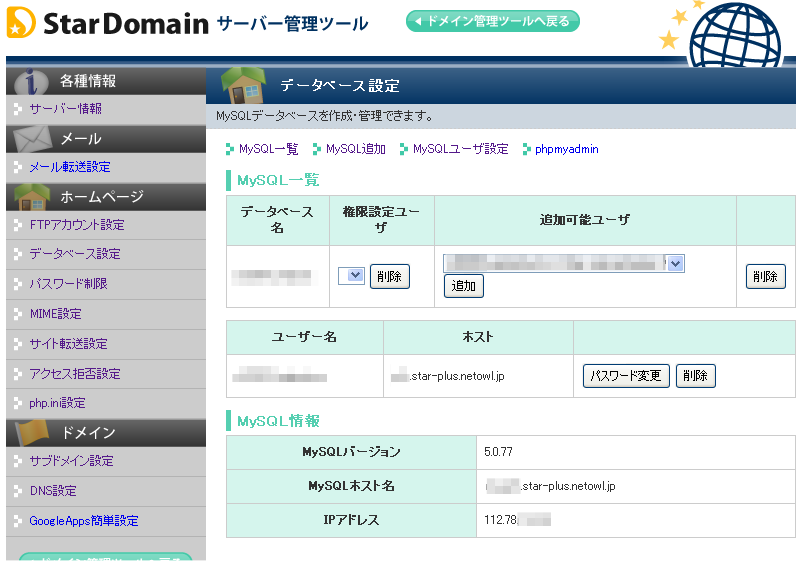Open FTPアカウント設定 in the sidebar
This screenshot has width=809, height=561.
click(x=77, y=225)
